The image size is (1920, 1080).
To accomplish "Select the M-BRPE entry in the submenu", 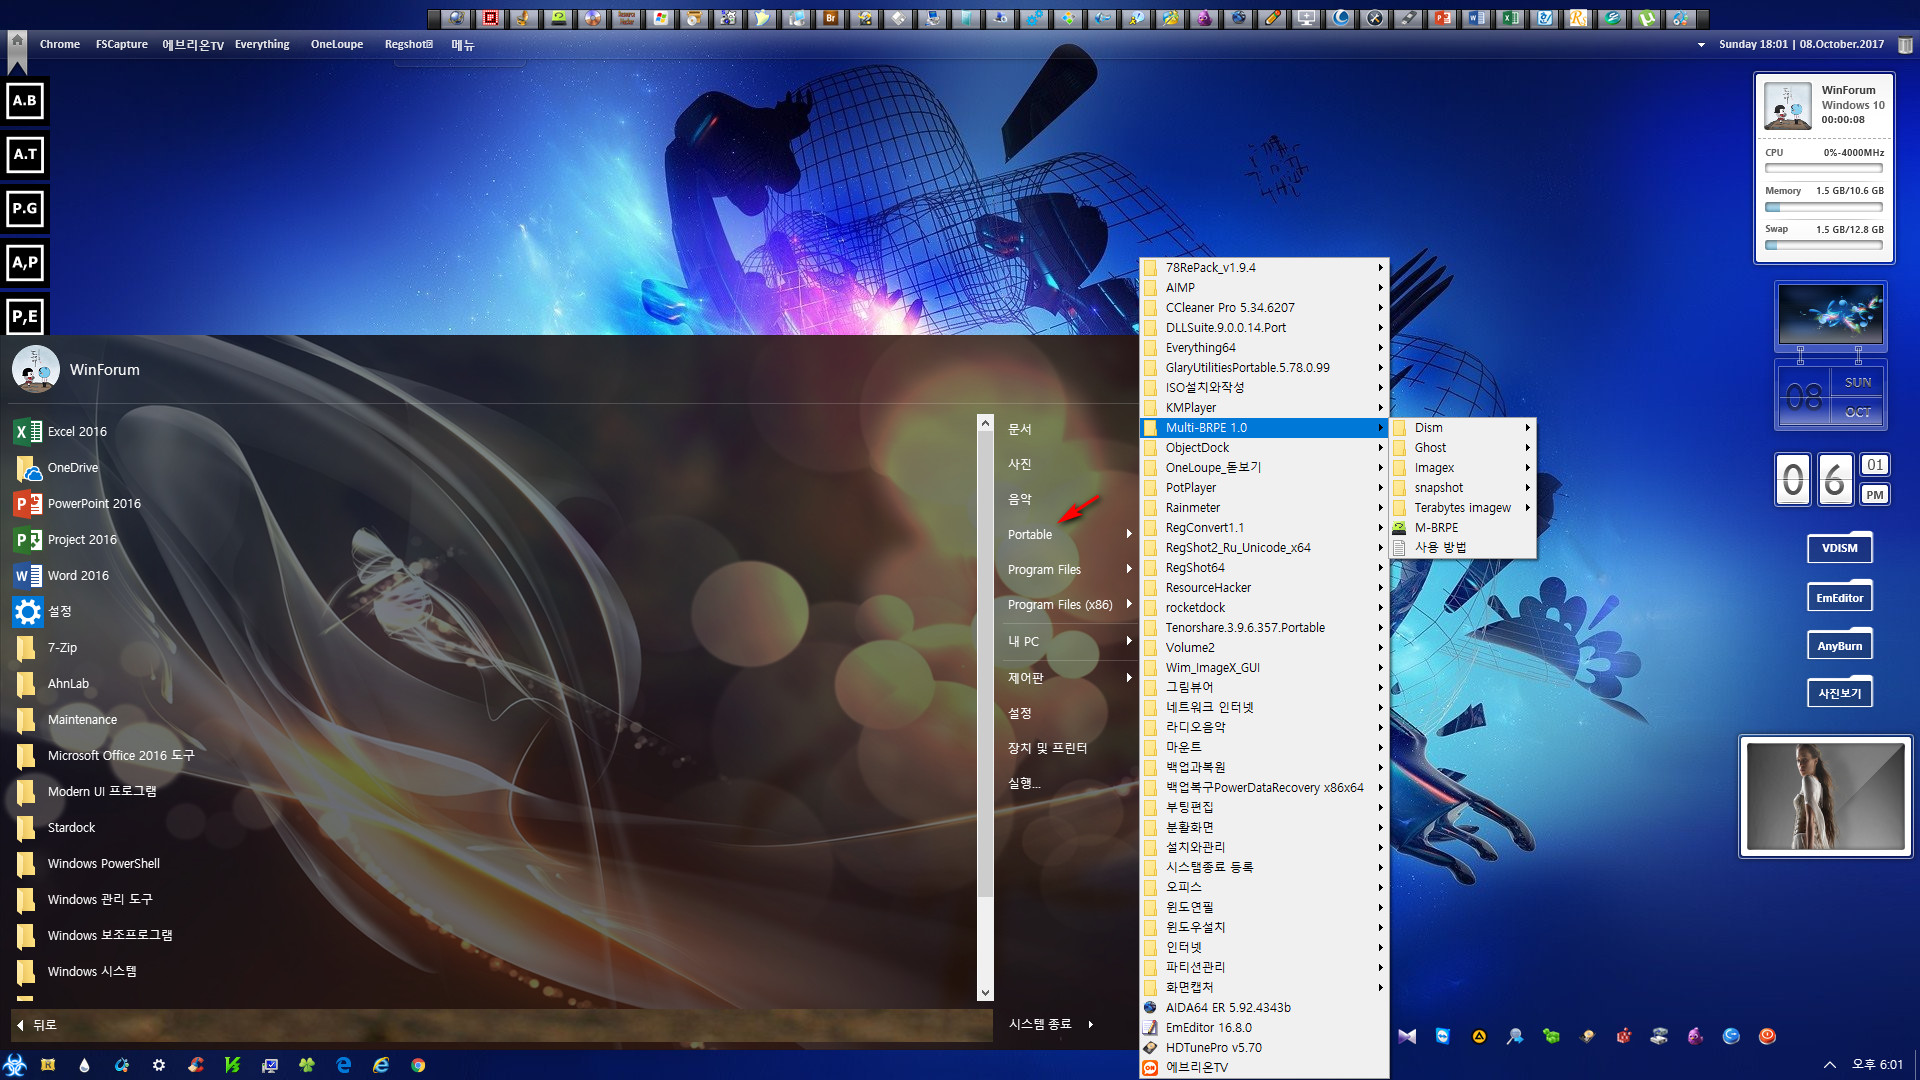I will coord(1463,528).
